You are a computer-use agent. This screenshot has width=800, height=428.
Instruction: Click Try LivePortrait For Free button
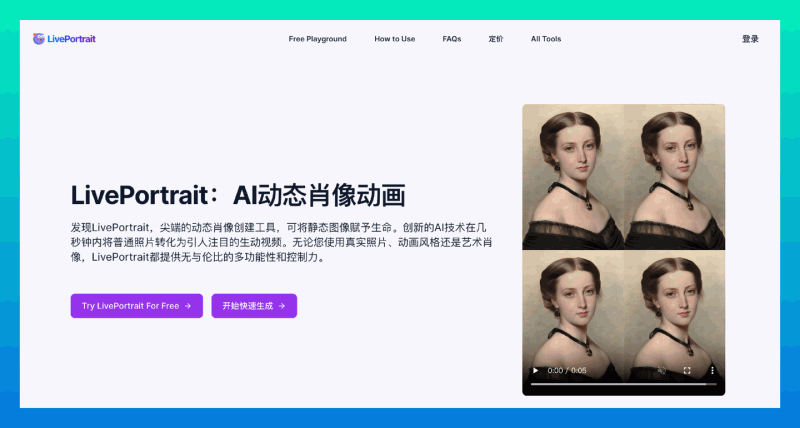click(x=137, y=306)
